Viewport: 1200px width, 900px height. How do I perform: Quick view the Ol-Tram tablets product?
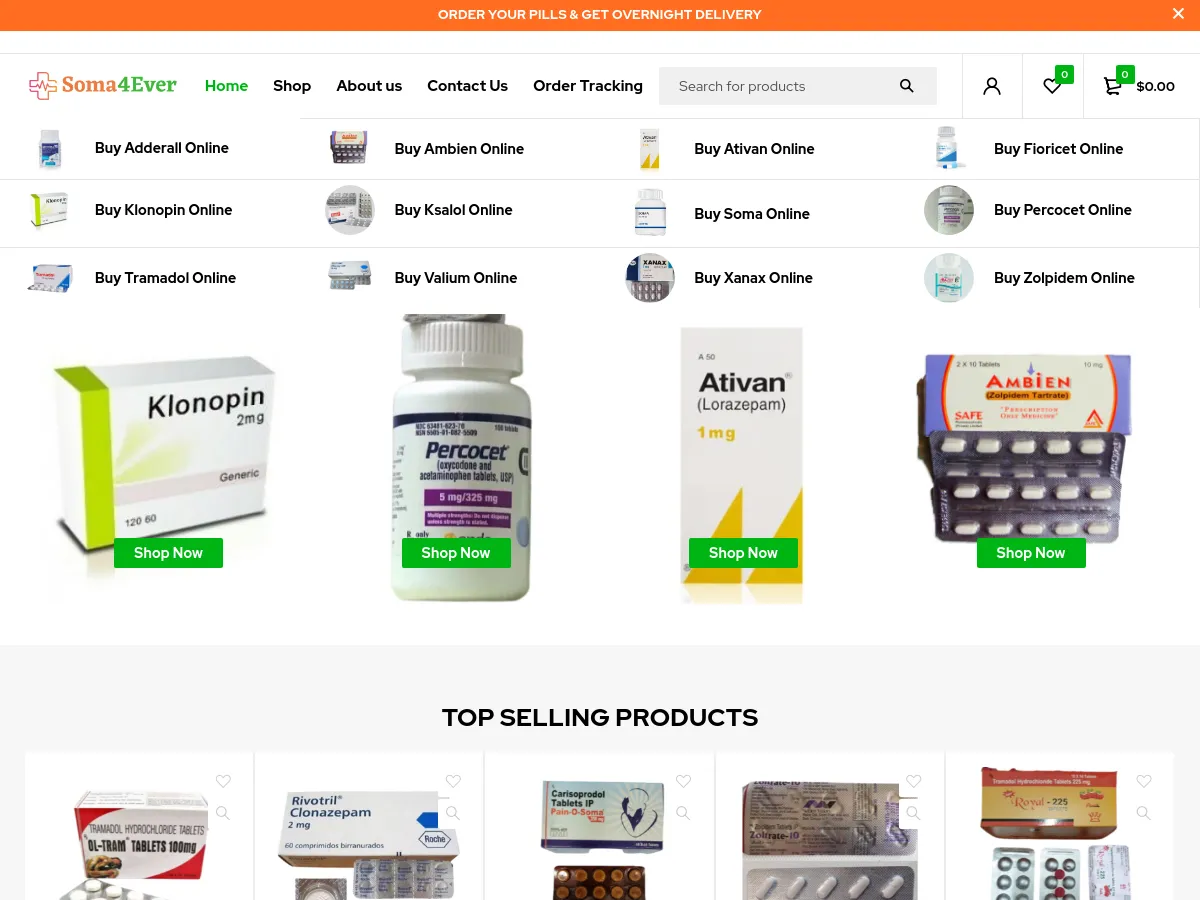(x=223, y=813)
